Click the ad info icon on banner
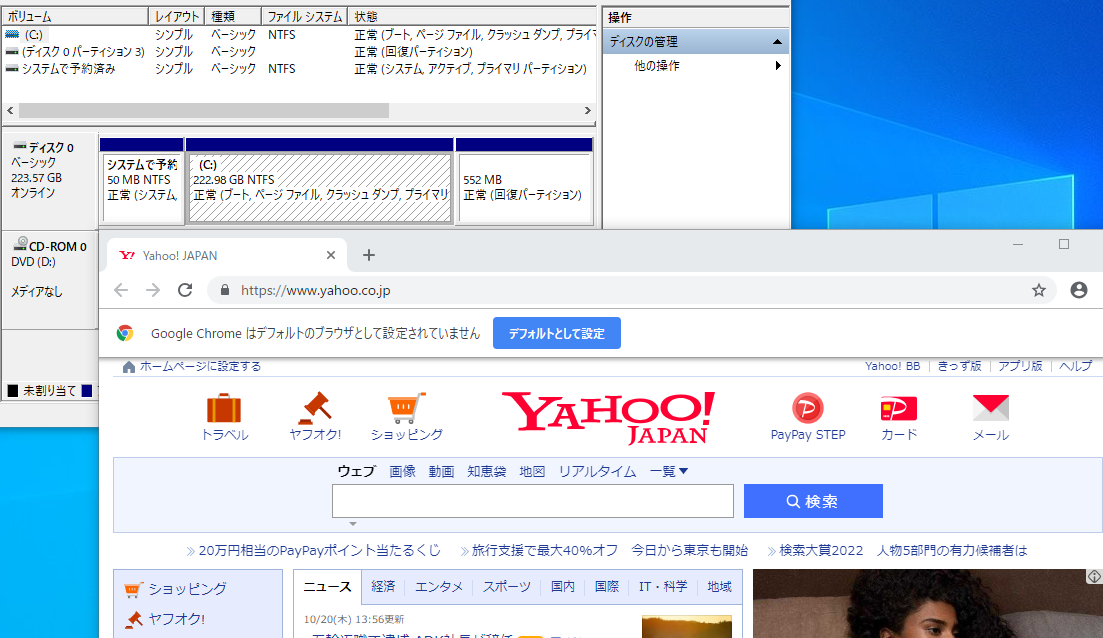1103x638 pixels. coord(1094,576)
